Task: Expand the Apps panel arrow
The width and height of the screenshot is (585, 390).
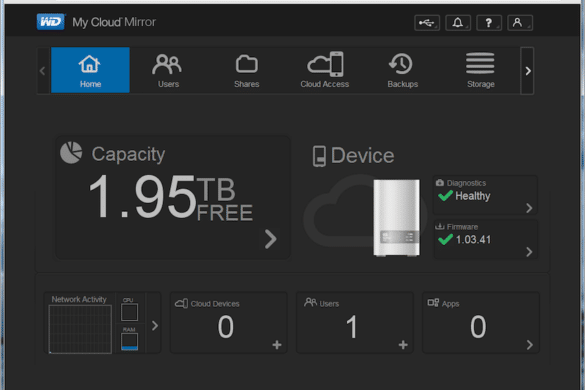Action: tap(529, 345)
